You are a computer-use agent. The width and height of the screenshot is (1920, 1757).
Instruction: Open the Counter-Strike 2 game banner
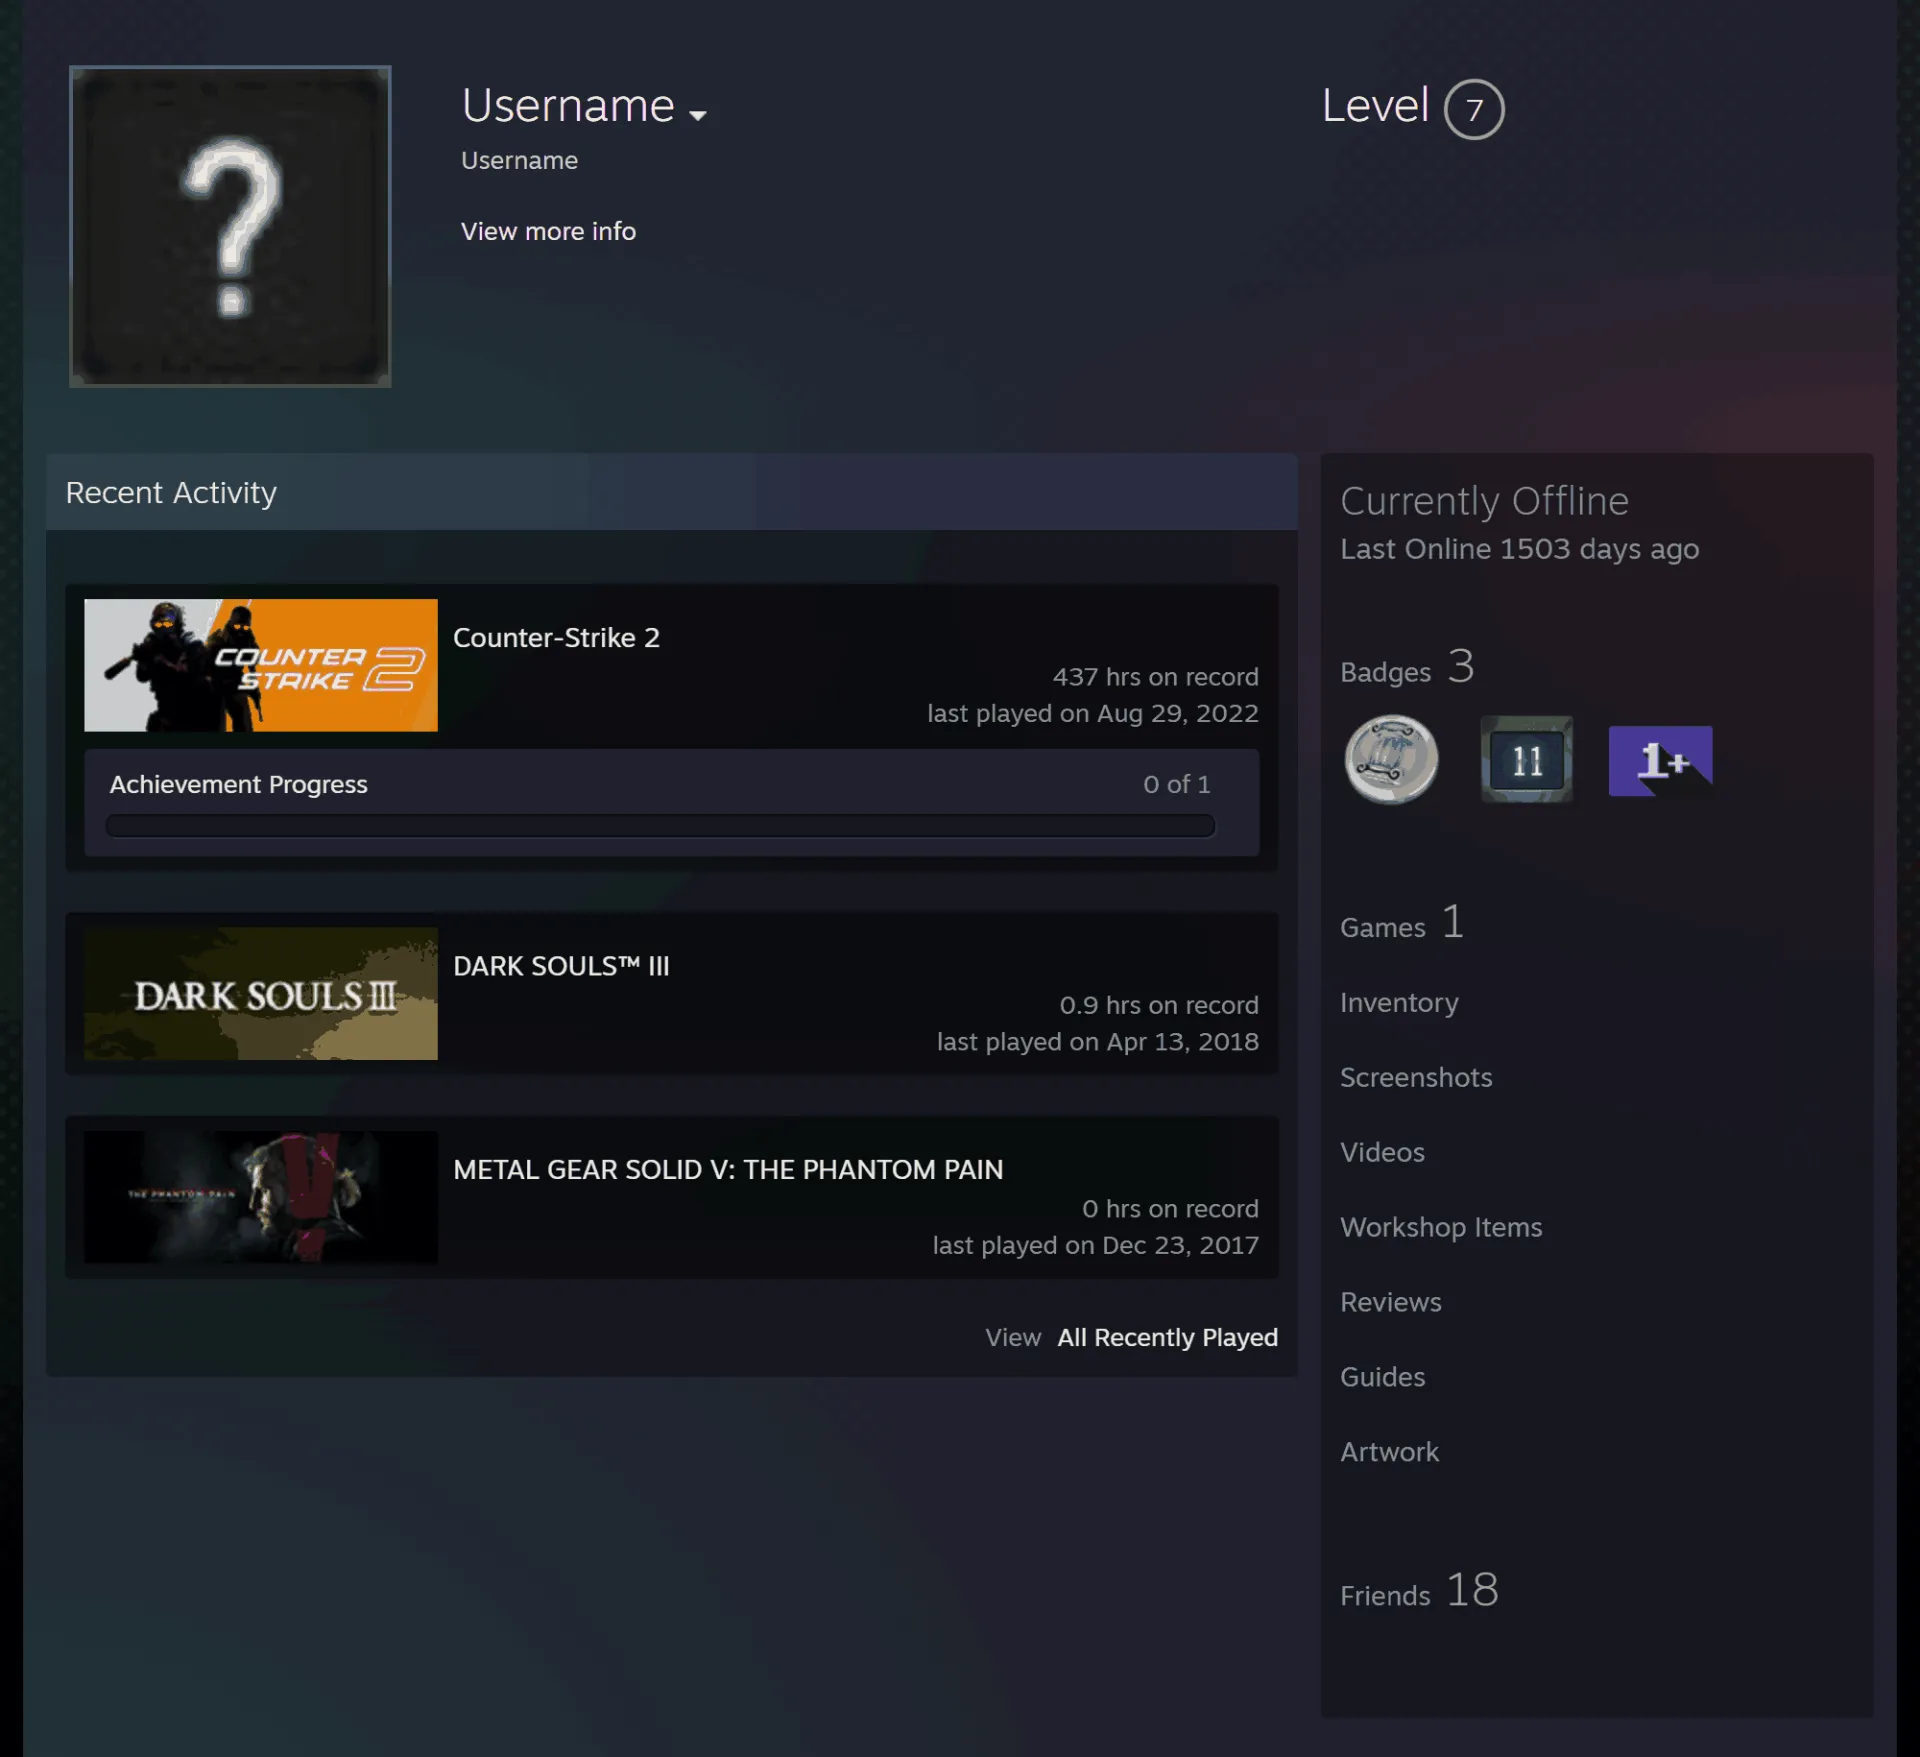[261, 665]
